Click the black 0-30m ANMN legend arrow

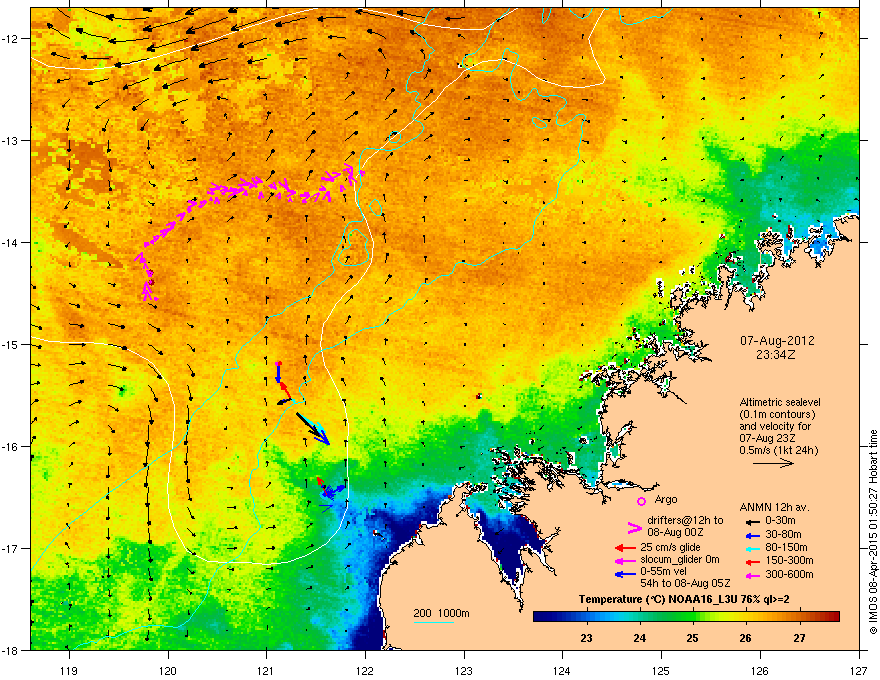(751, 521)
